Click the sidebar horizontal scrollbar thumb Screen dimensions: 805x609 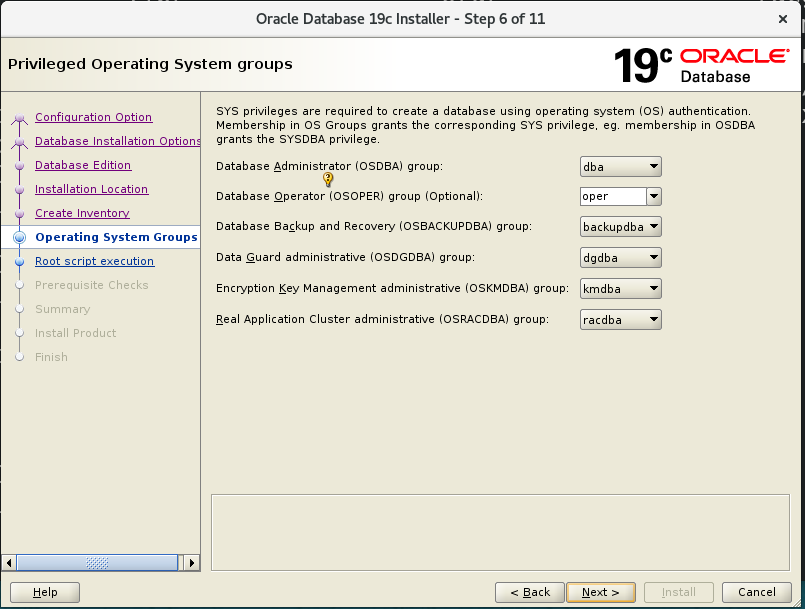click(97, 563)
